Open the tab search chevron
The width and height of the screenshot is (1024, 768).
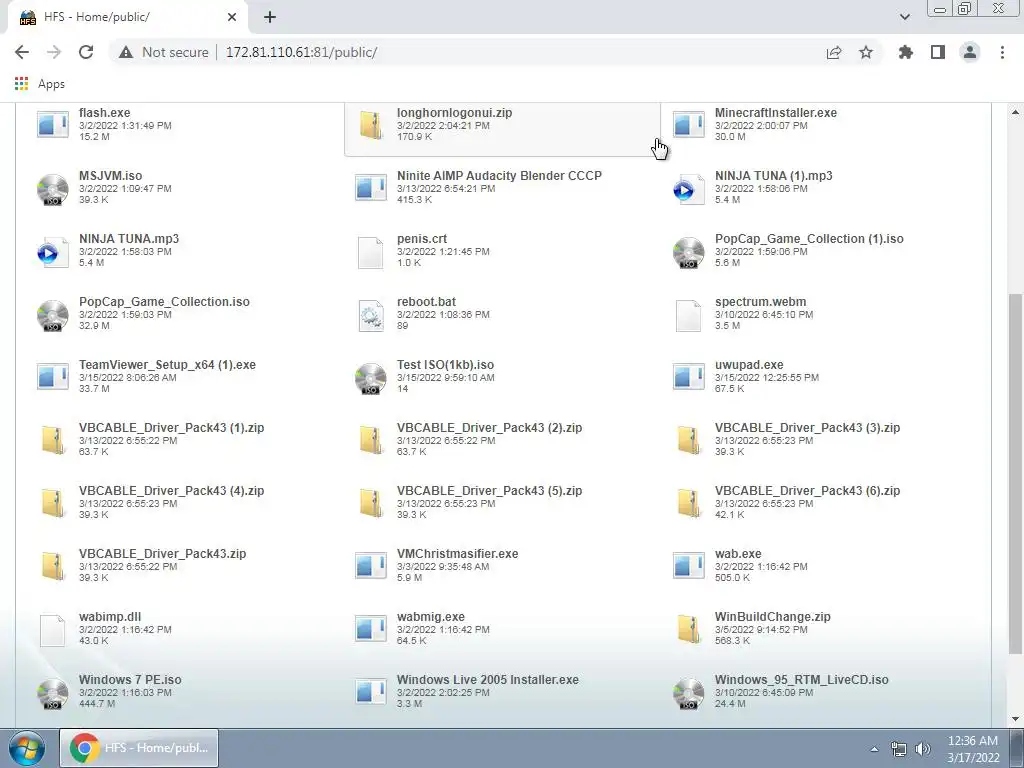(904, 17)
